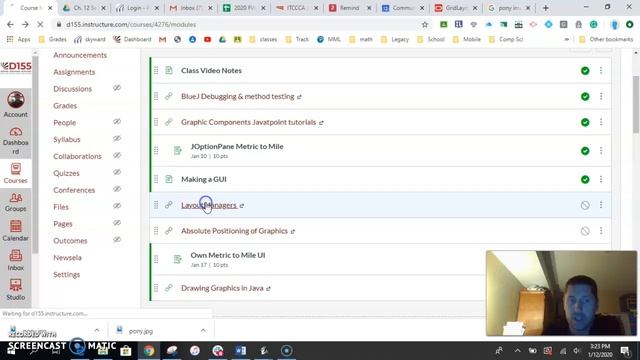This screenshot has height=360, width=640.
Task: Open the Layout Managers link
Action: pos(209,205)
